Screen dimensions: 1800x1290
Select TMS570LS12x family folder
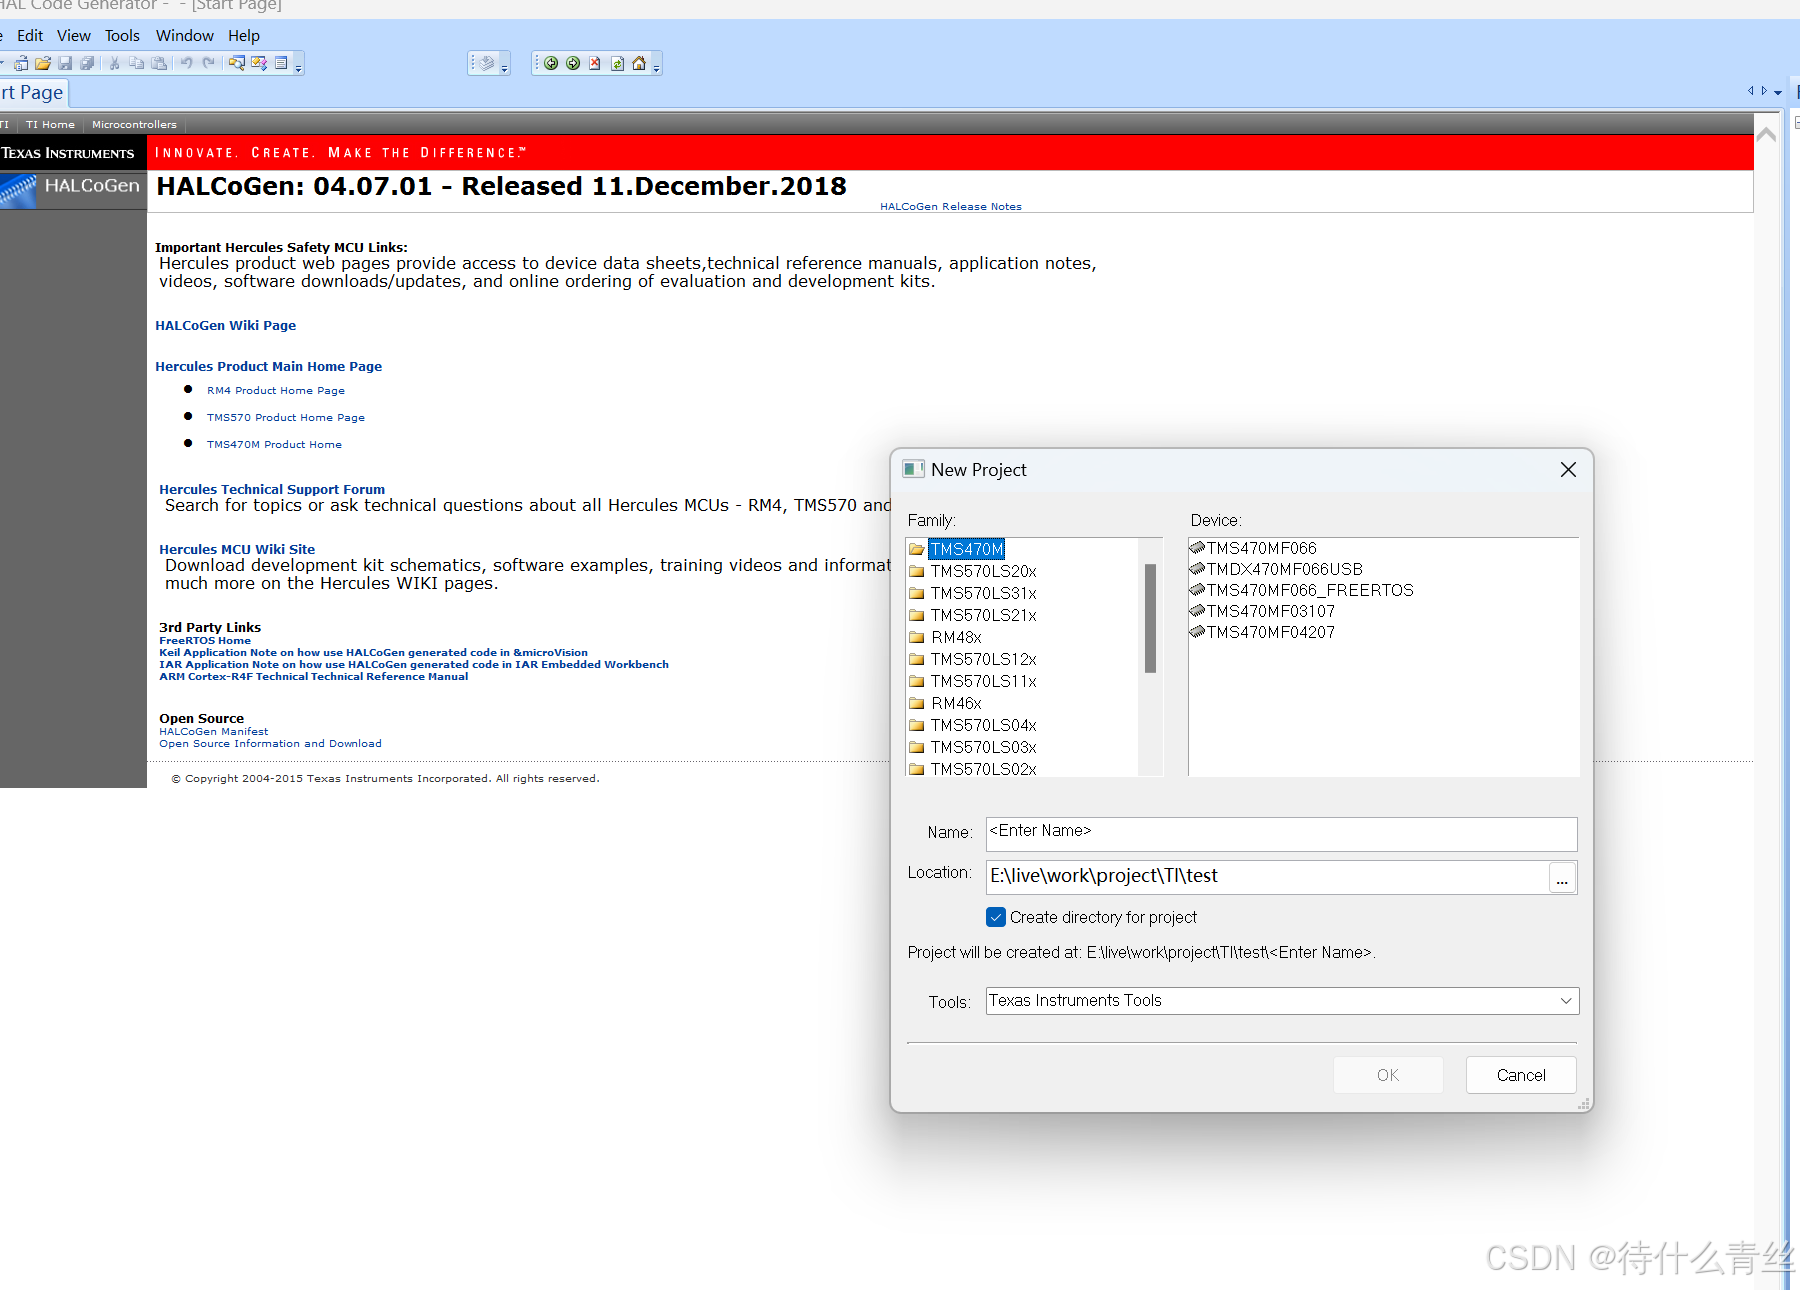973,659
